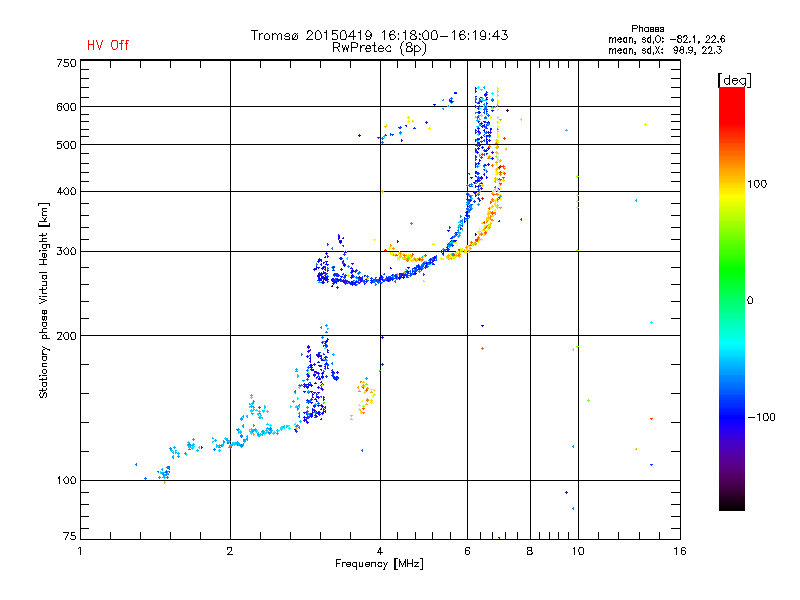800x600 pixels.
Task: Click the orange X-mode trace bottom near 4.5 MHz, 290 km
Action: click(x=408, y=256)
